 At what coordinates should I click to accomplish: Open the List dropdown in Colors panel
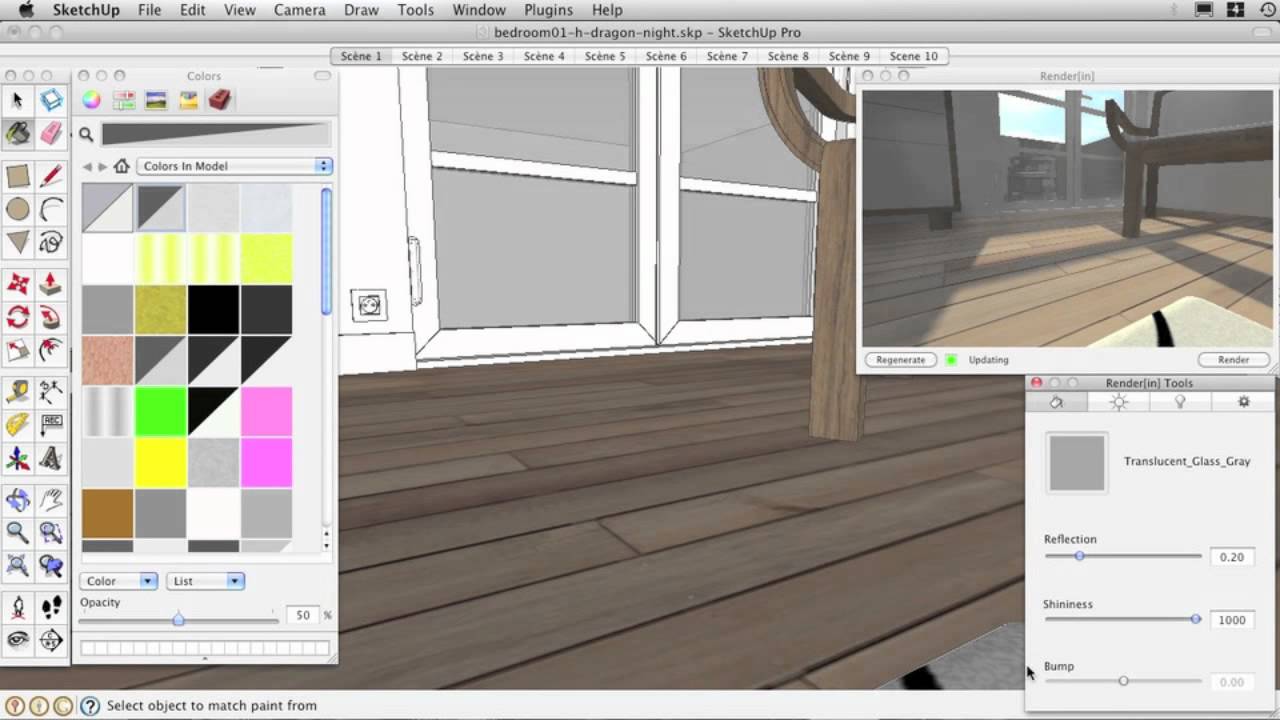(205, 581)
